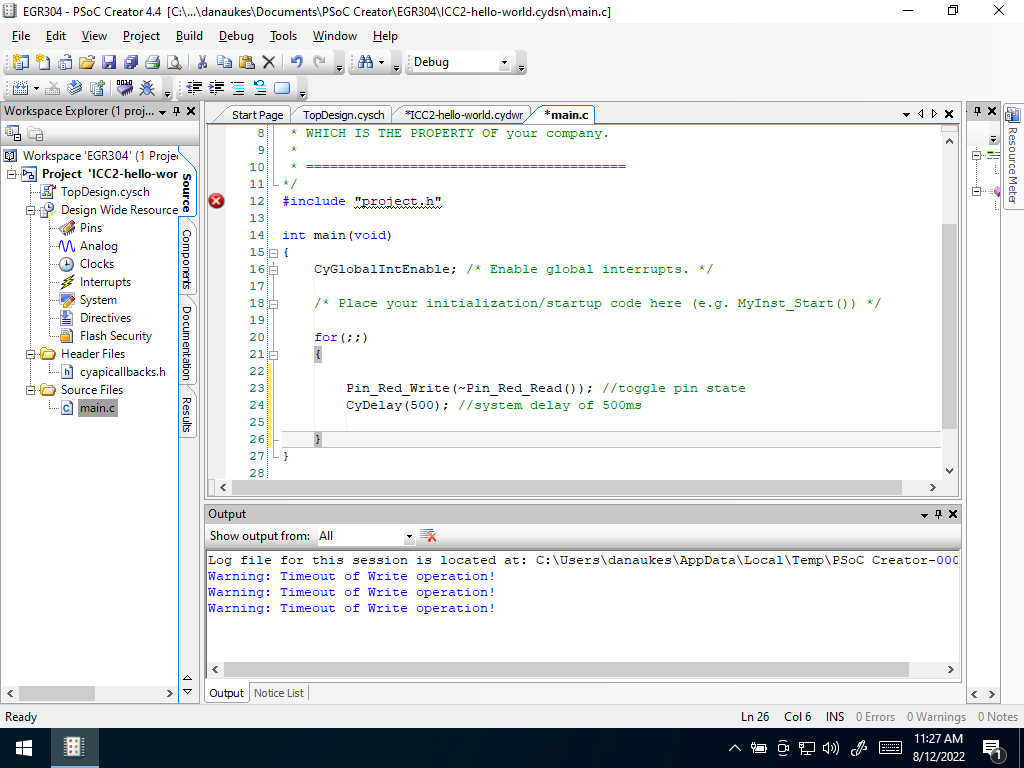
Task: Switch to ICC2-hello-world.cydwr tab
Action: tap(464, 115)
